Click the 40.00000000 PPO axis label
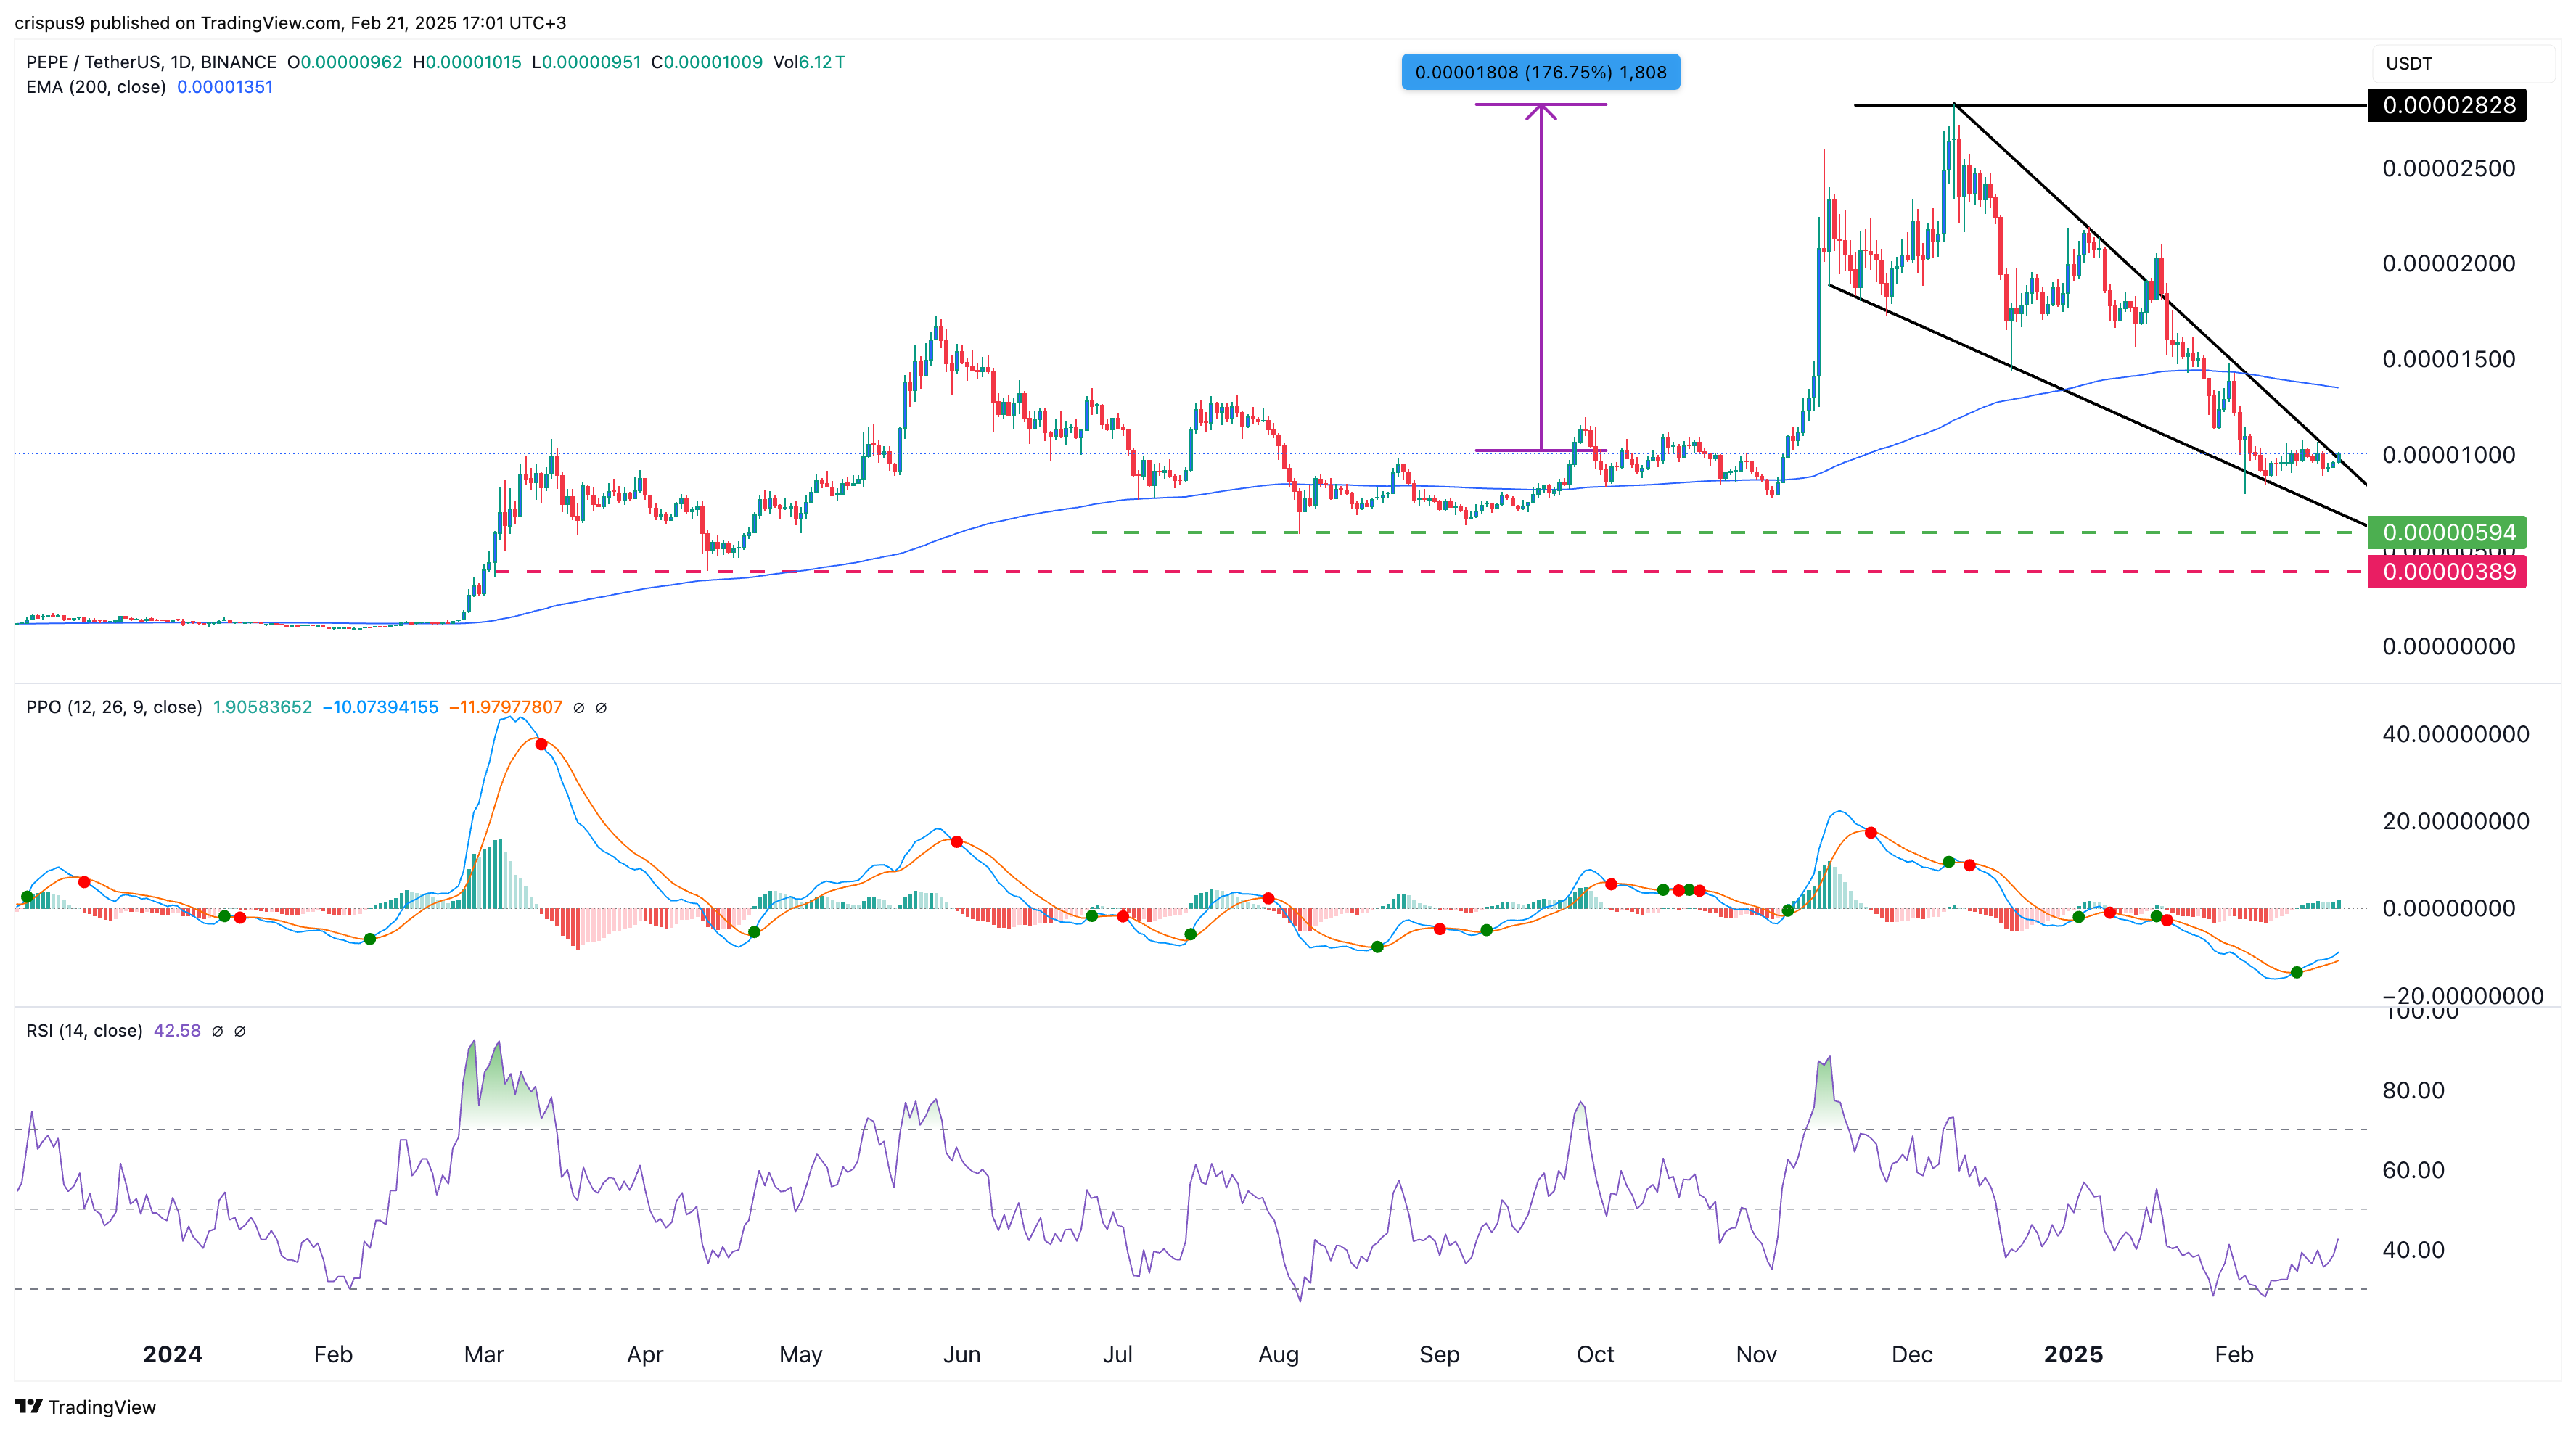The image size is (2576, 1432). [x=2456, y=734]
